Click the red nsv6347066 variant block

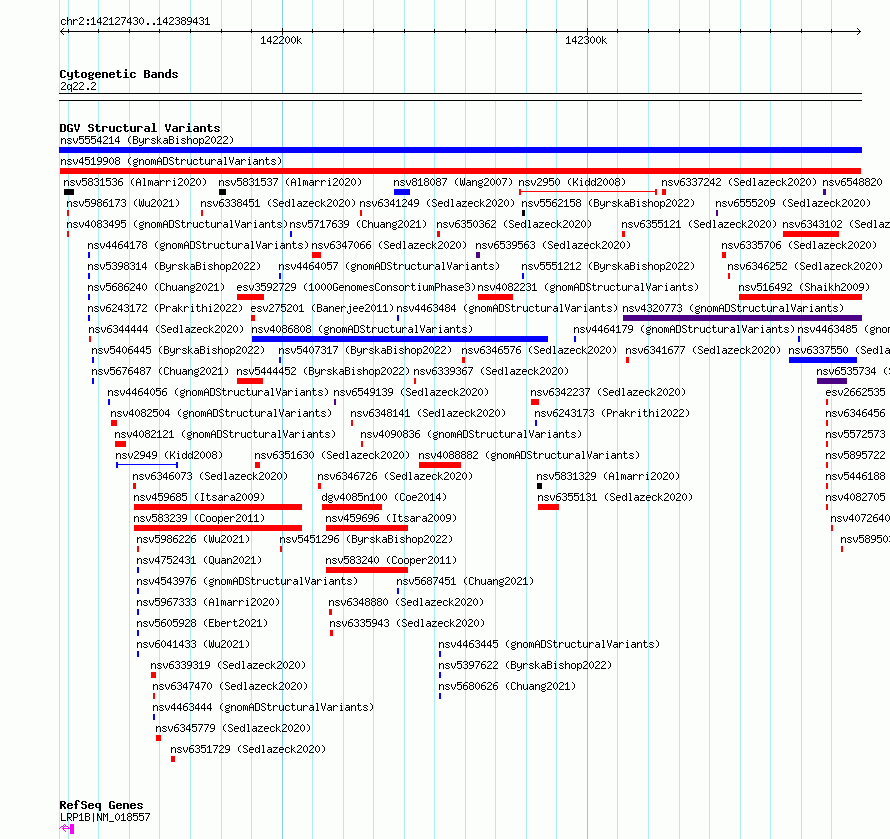click(x=317, y=255)
